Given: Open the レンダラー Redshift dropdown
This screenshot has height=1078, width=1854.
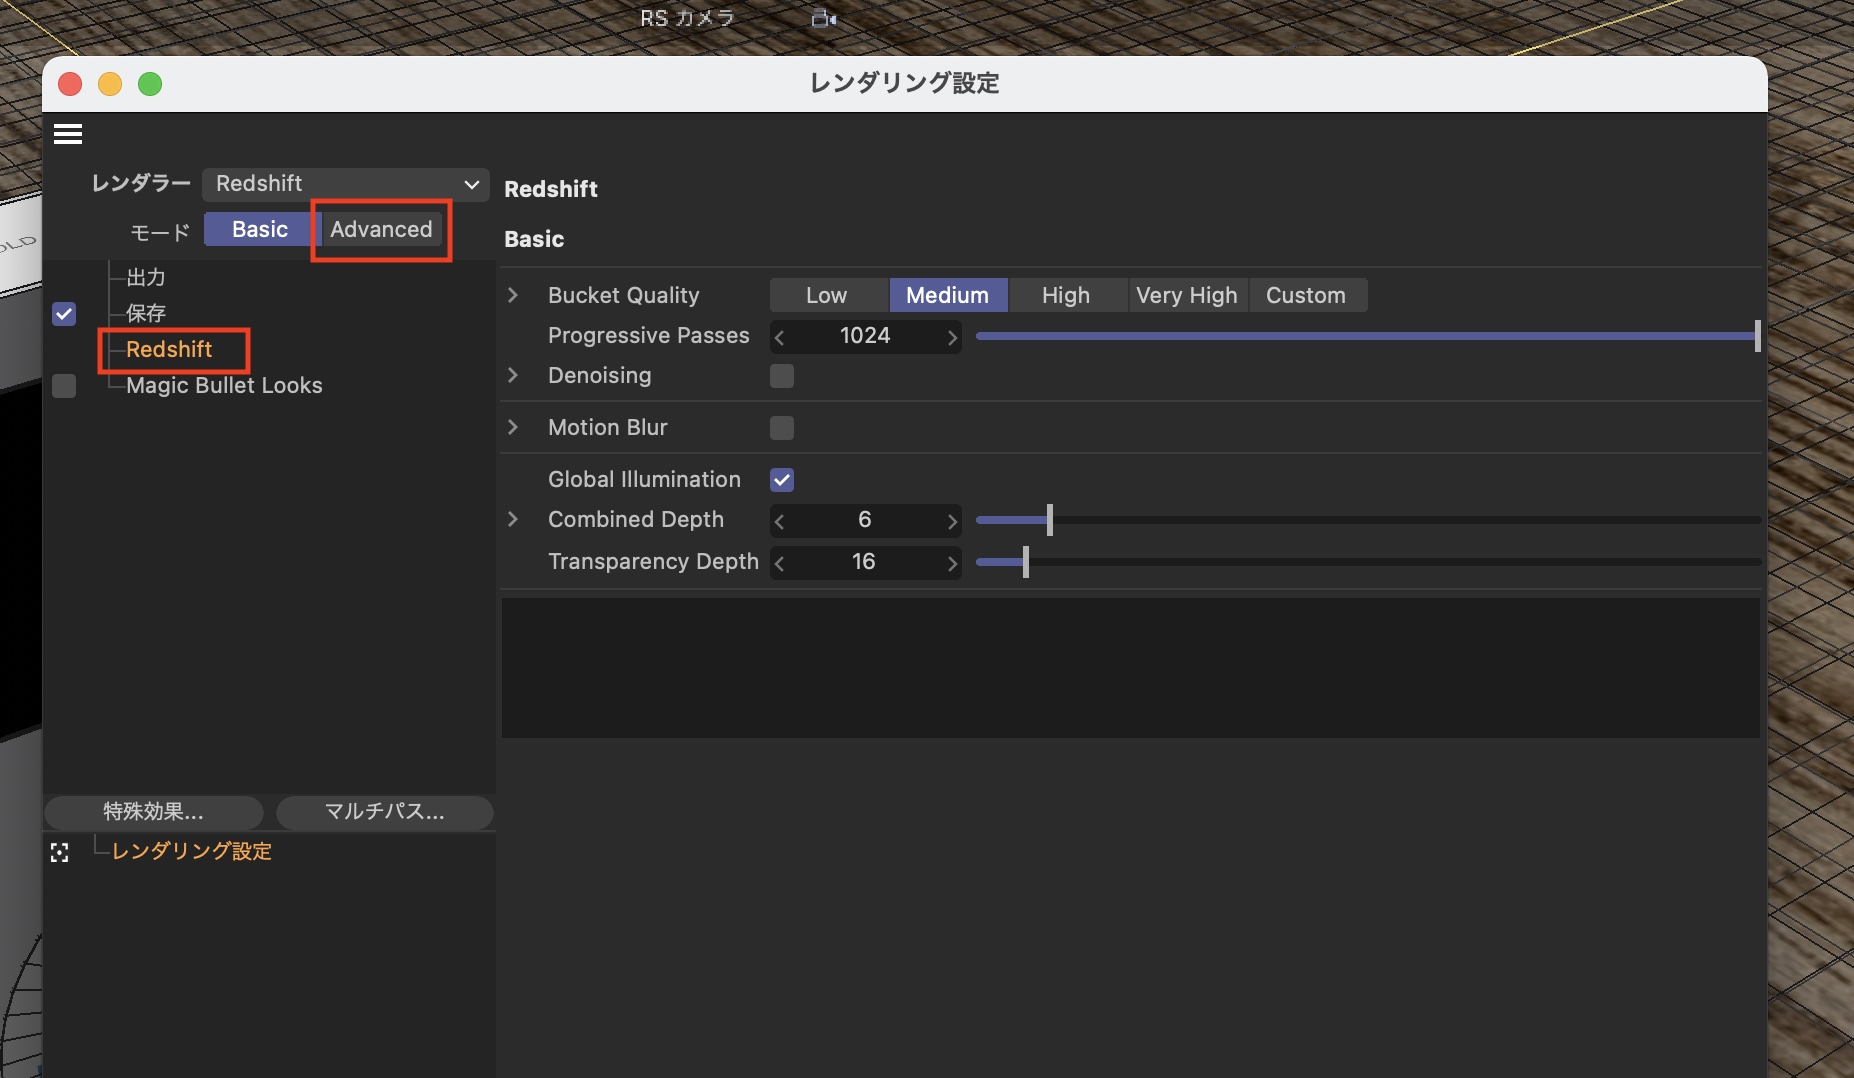Looking at the screenshot, I should [x=345, y=184].
